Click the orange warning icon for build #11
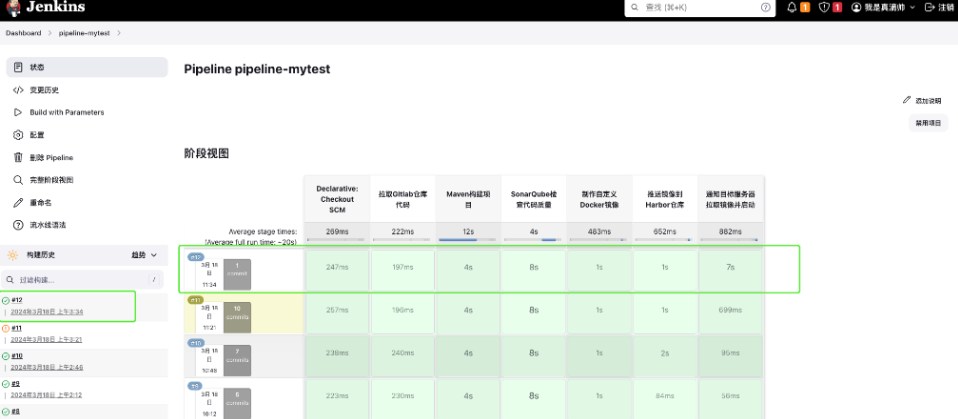Screen dimensions: 958x419 coord(5,328)
